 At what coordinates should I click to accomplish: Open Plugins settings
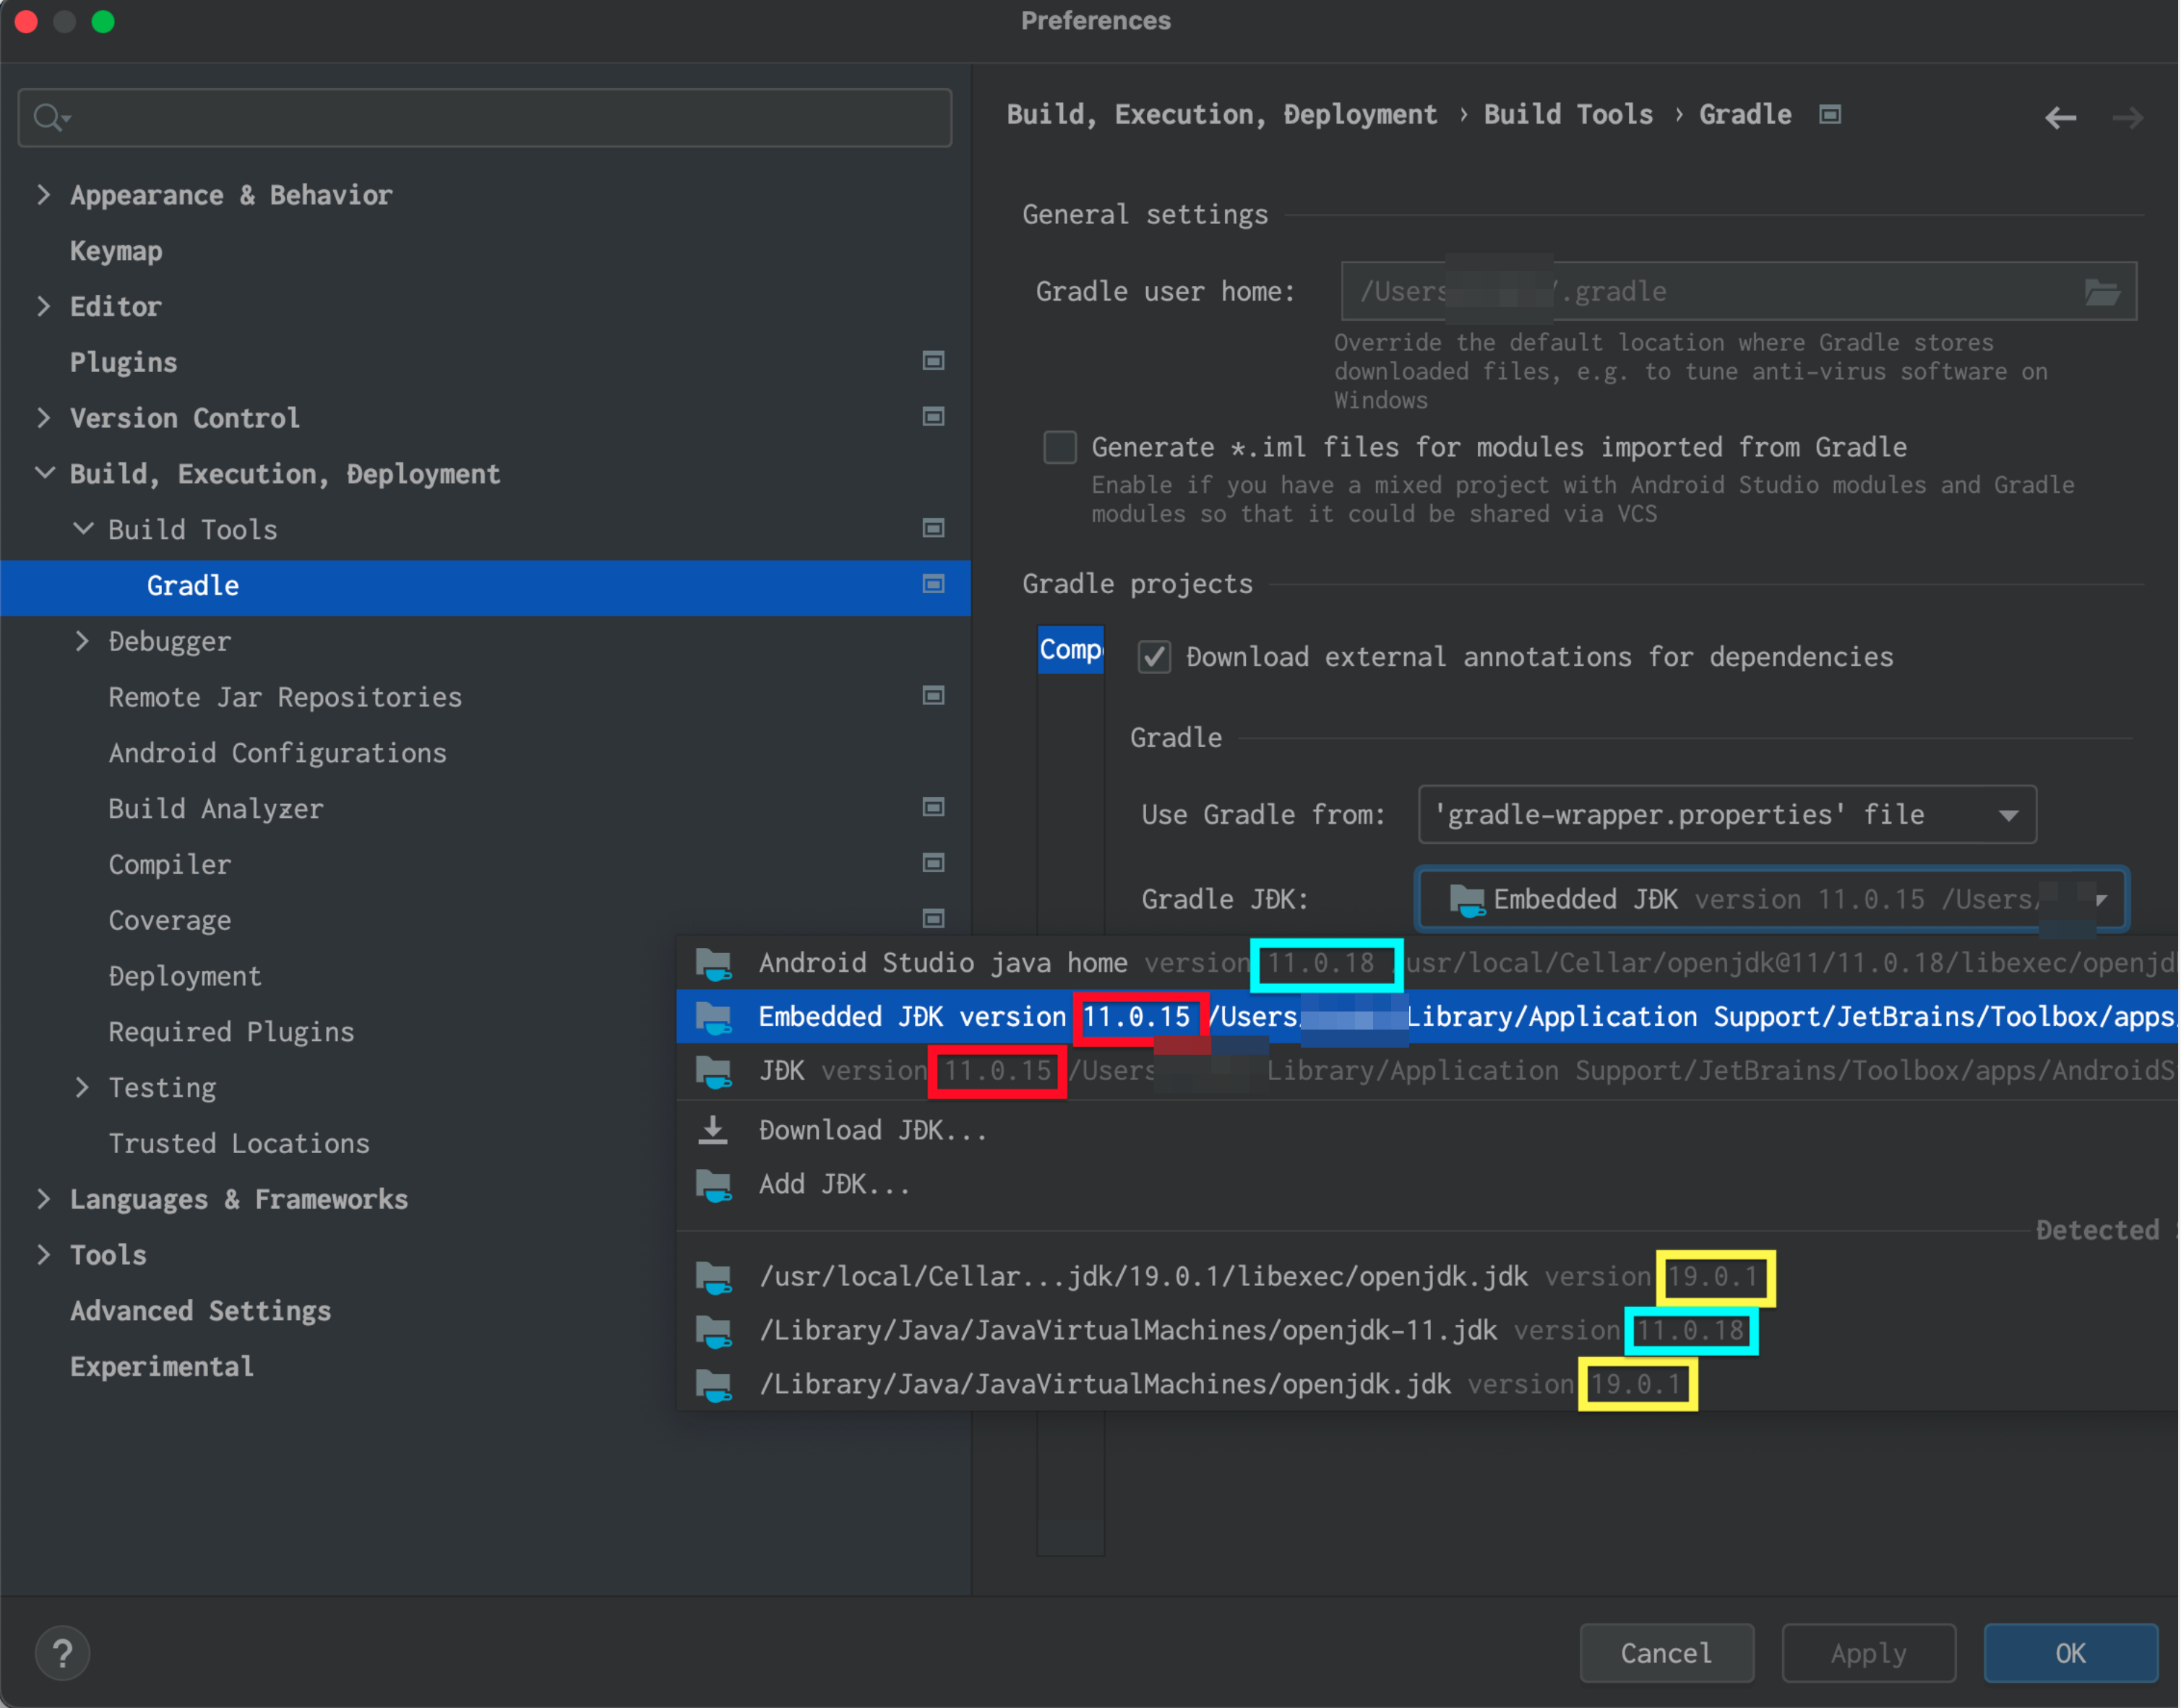[123, 362]
